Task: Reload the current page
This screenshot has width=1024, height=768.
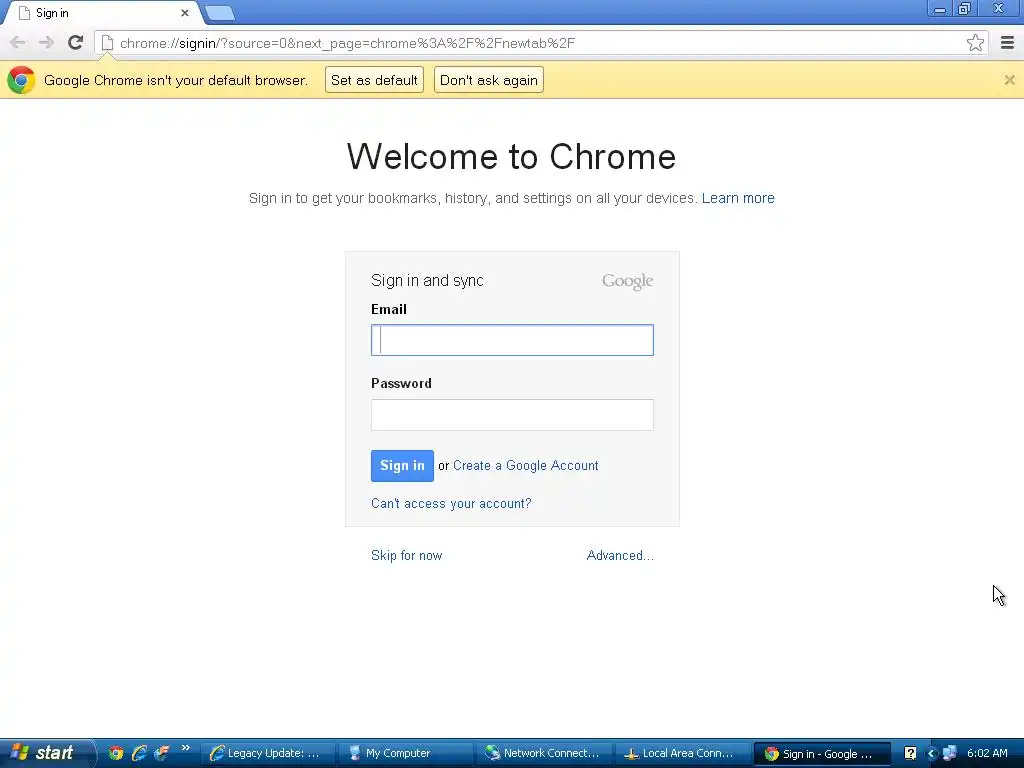Action: 76,42
